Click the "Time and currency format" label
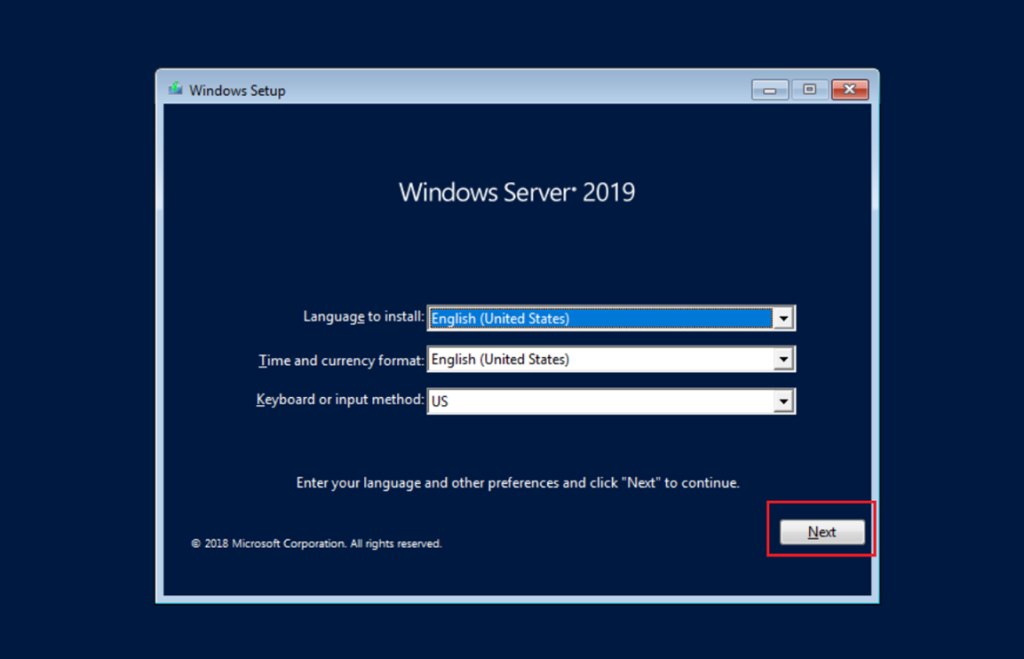This screenshot has width=1024, height=659. coord(342,359)
